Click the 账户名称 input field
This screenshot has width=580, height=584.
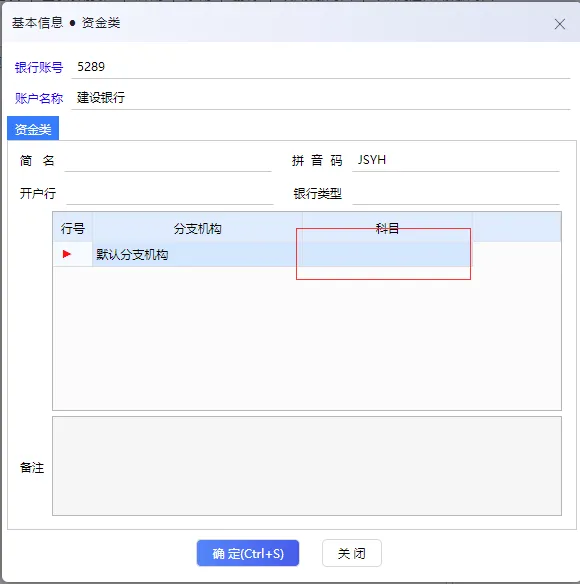(x=320, y=98)
